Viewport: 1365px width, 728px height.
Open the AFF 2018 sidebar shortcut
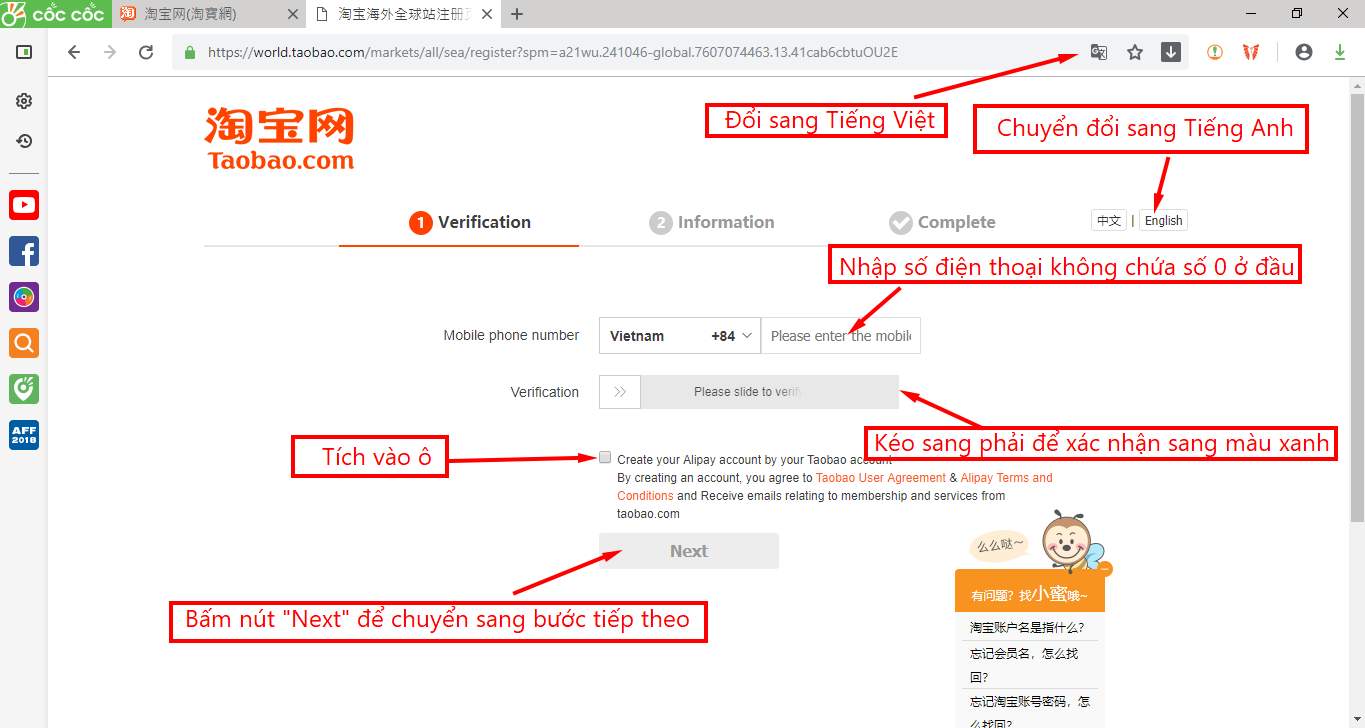coord(24,435)
